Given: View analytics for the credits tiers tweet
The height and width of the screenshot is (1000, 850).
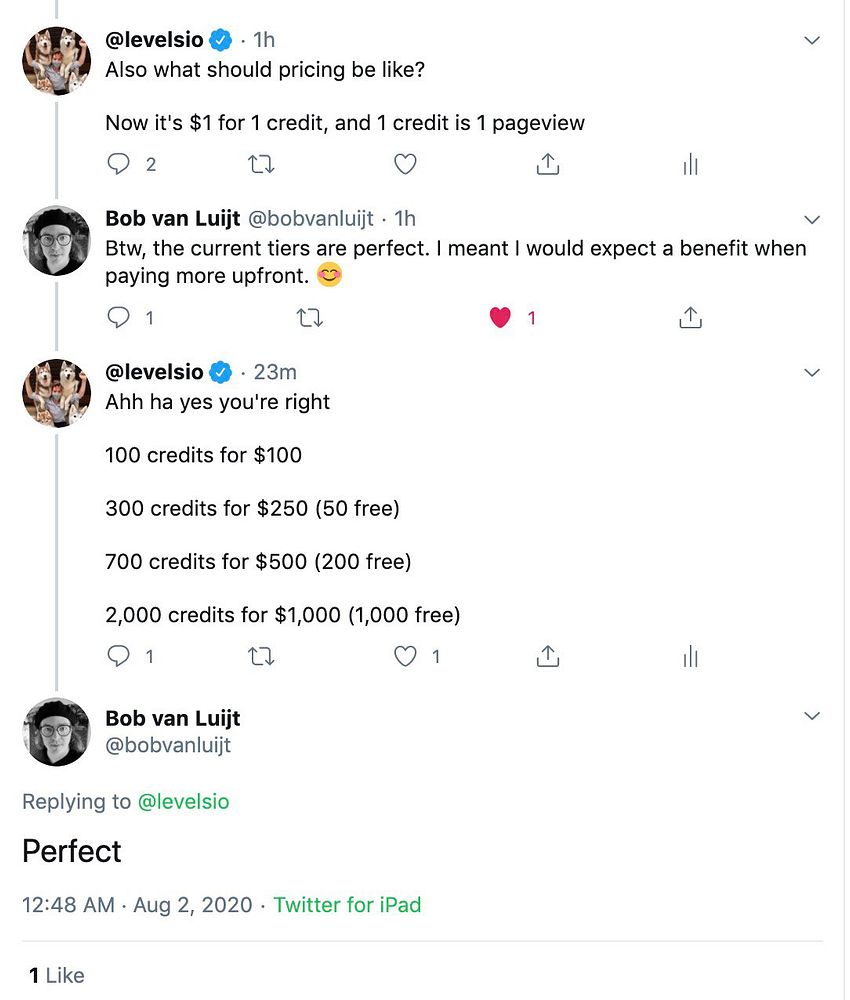Looking at the screenshot, I should click(690, 657).
